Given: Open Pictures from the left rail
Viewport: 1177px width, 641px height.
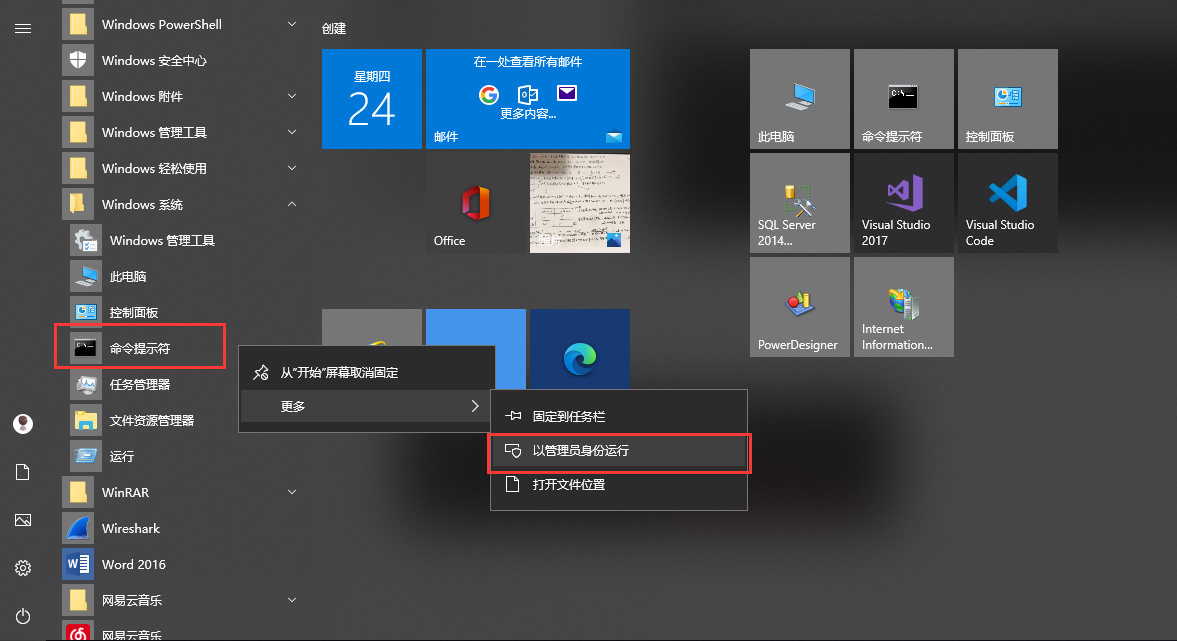Looking at the screenshot, I should tap(23, 520).
